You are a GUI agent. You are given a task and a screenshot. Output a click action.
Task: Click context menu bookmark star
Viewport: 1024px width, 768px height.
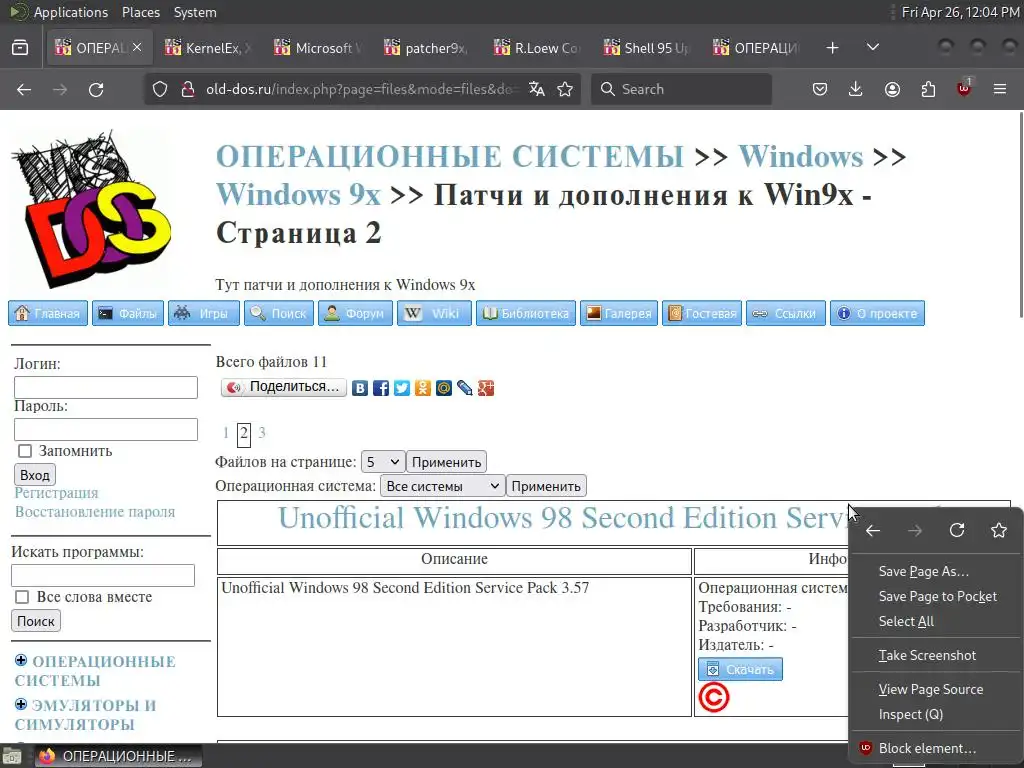point(999,530)
